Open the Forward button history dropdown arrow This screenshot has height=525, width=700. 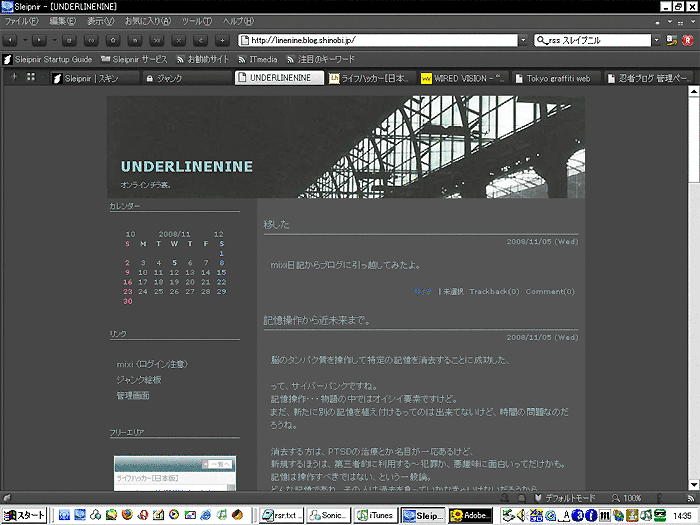pos(54,40)
